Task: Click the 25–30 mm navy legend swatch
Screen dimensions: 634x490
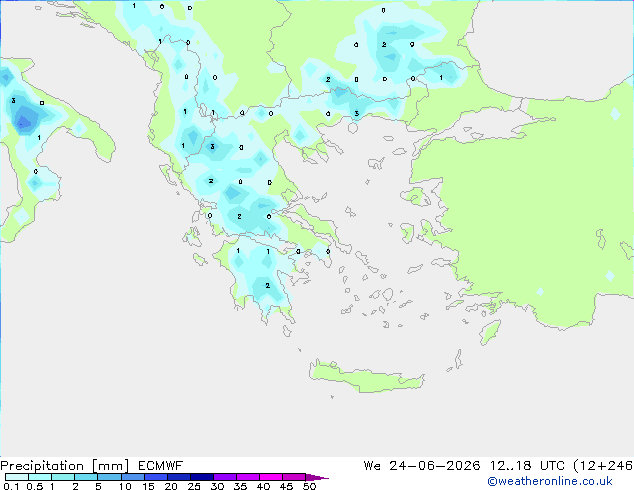Action: coord(201,477)
